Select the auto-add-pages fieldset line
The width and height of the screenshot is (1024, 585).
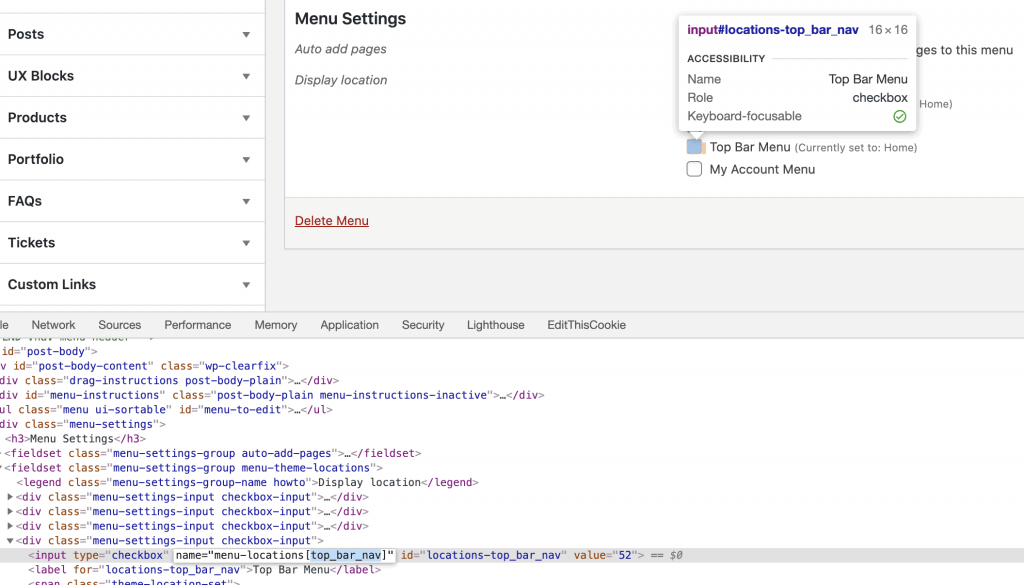[x=213, y=453]
